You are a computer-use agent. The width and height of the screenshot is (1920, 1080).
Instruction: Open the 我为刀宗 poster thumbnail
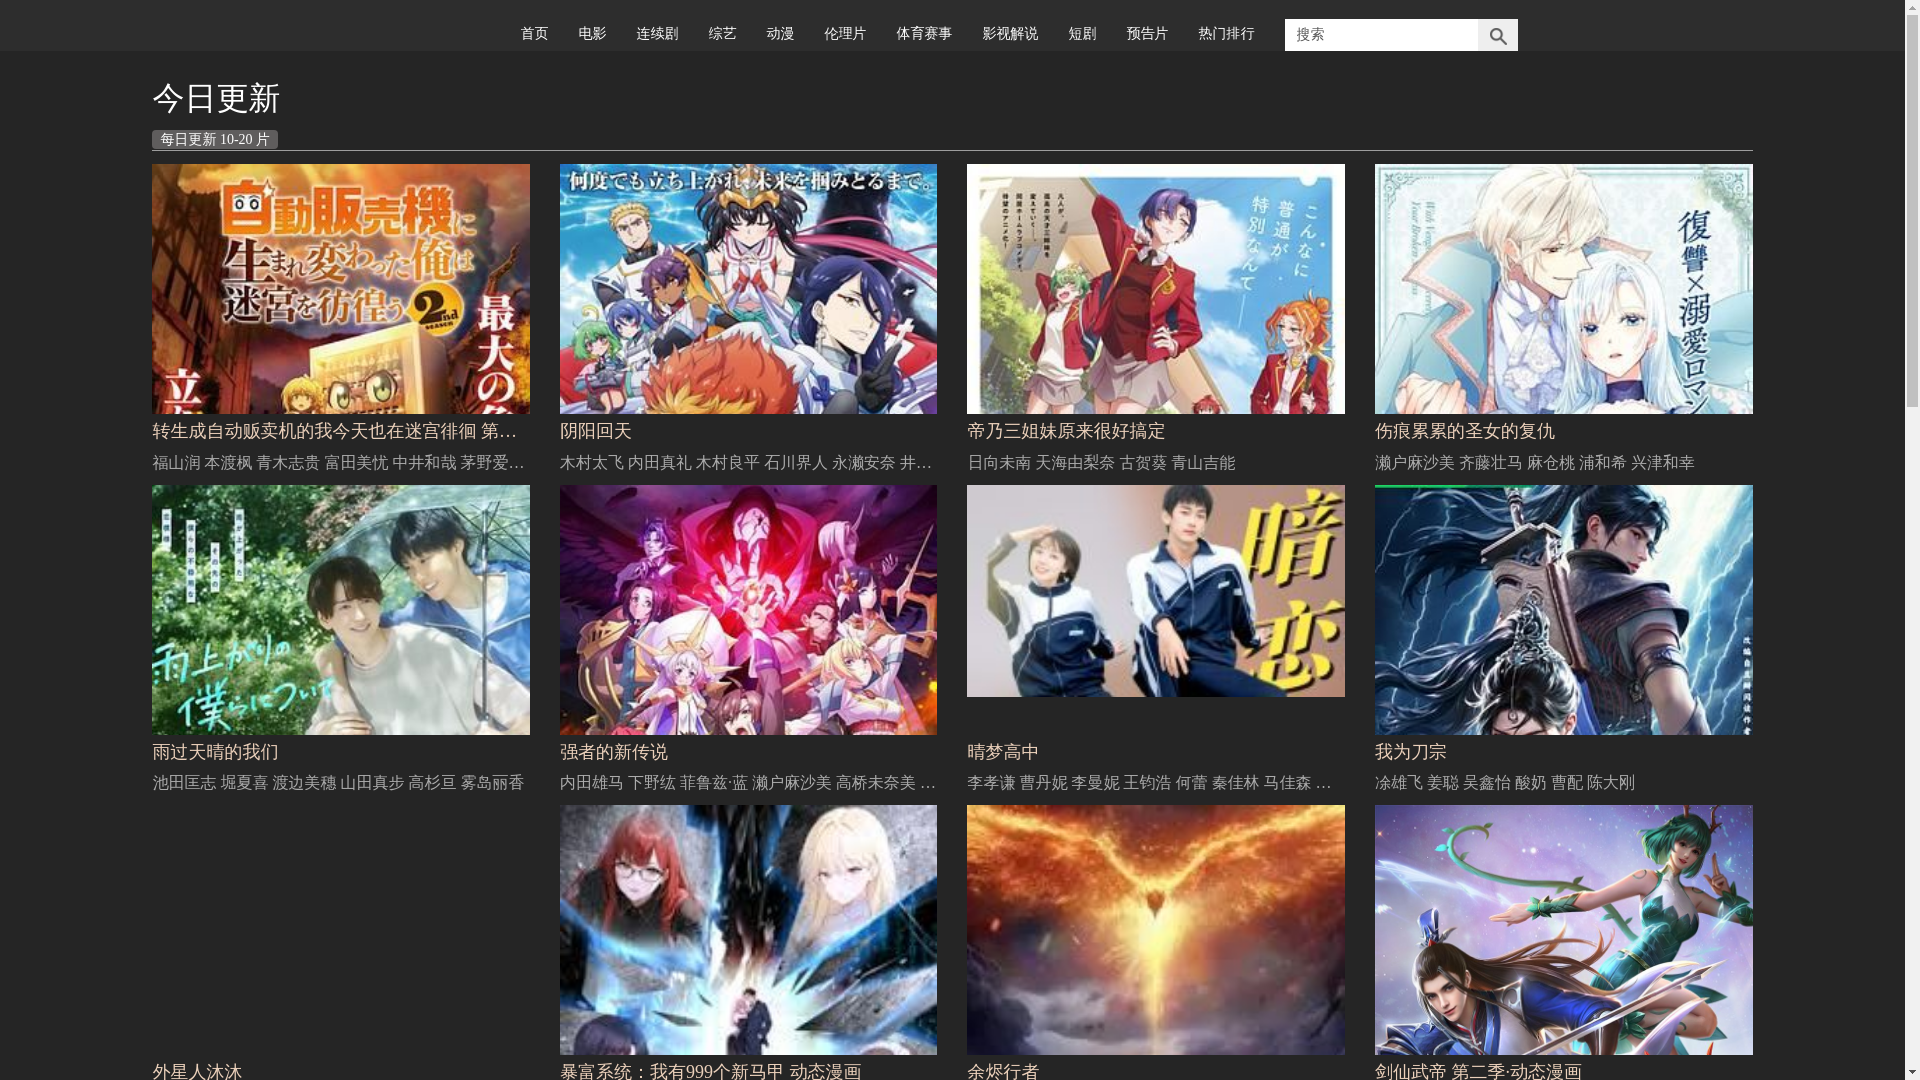[1564, 610]
